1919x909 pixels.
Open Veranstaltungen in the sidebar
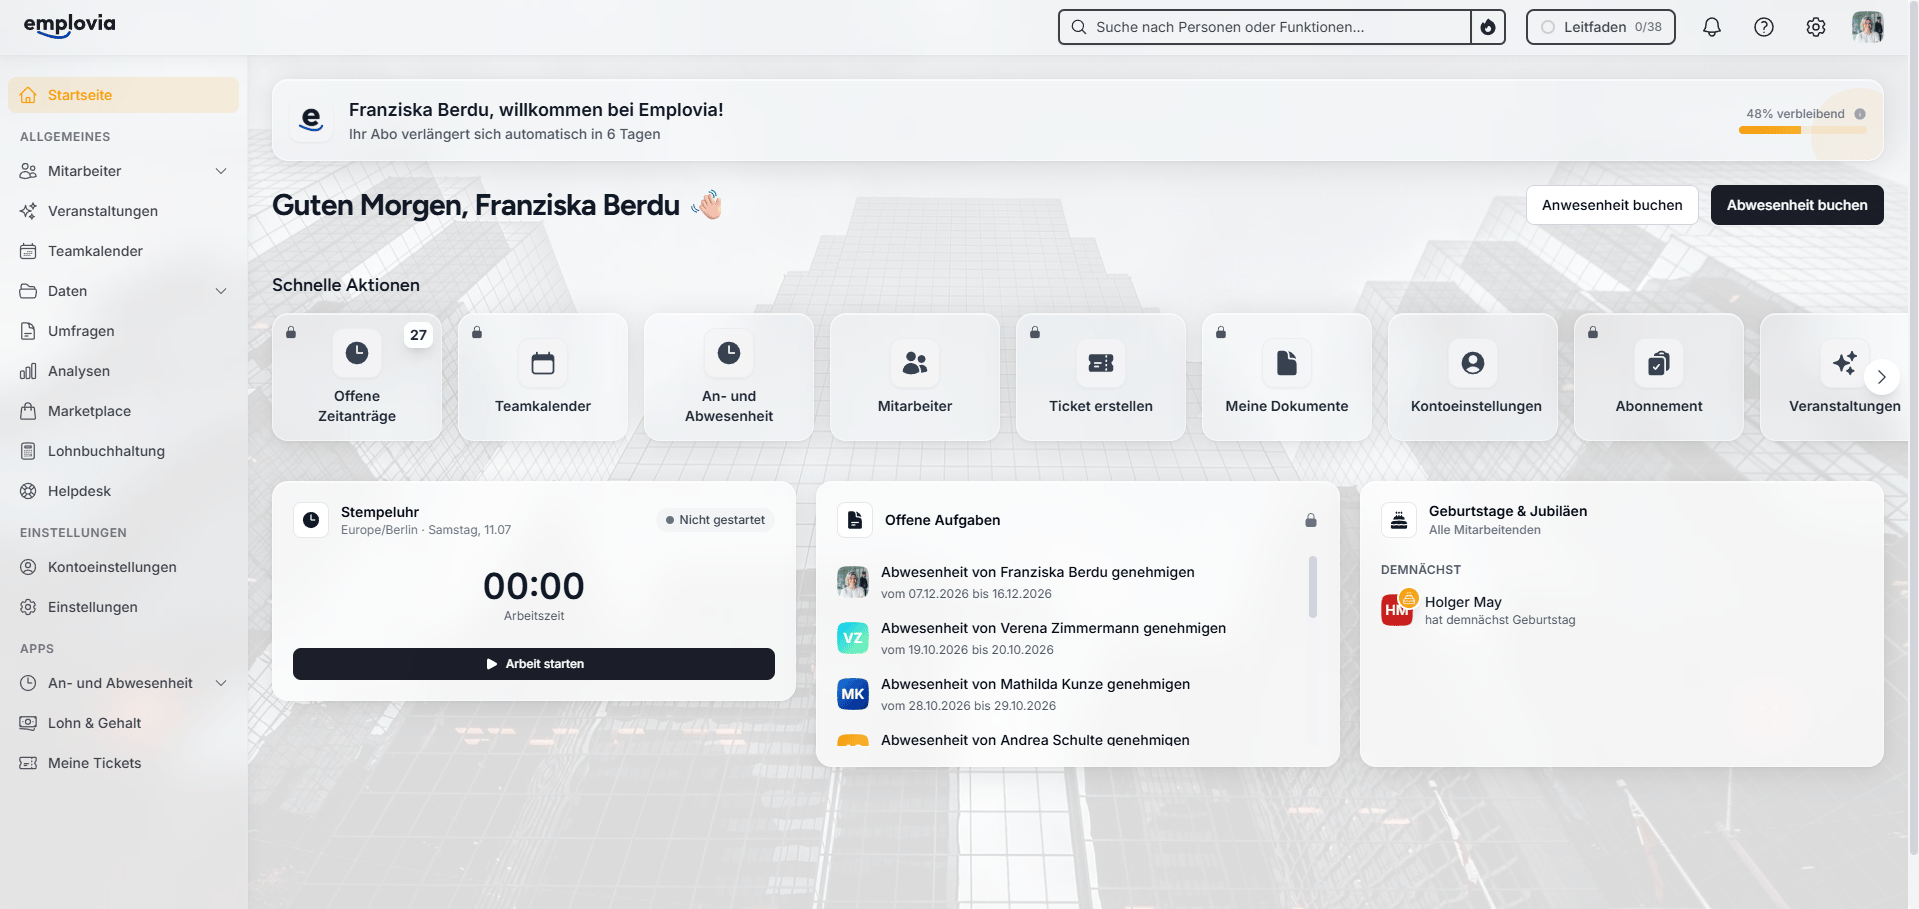pos(123,211)
